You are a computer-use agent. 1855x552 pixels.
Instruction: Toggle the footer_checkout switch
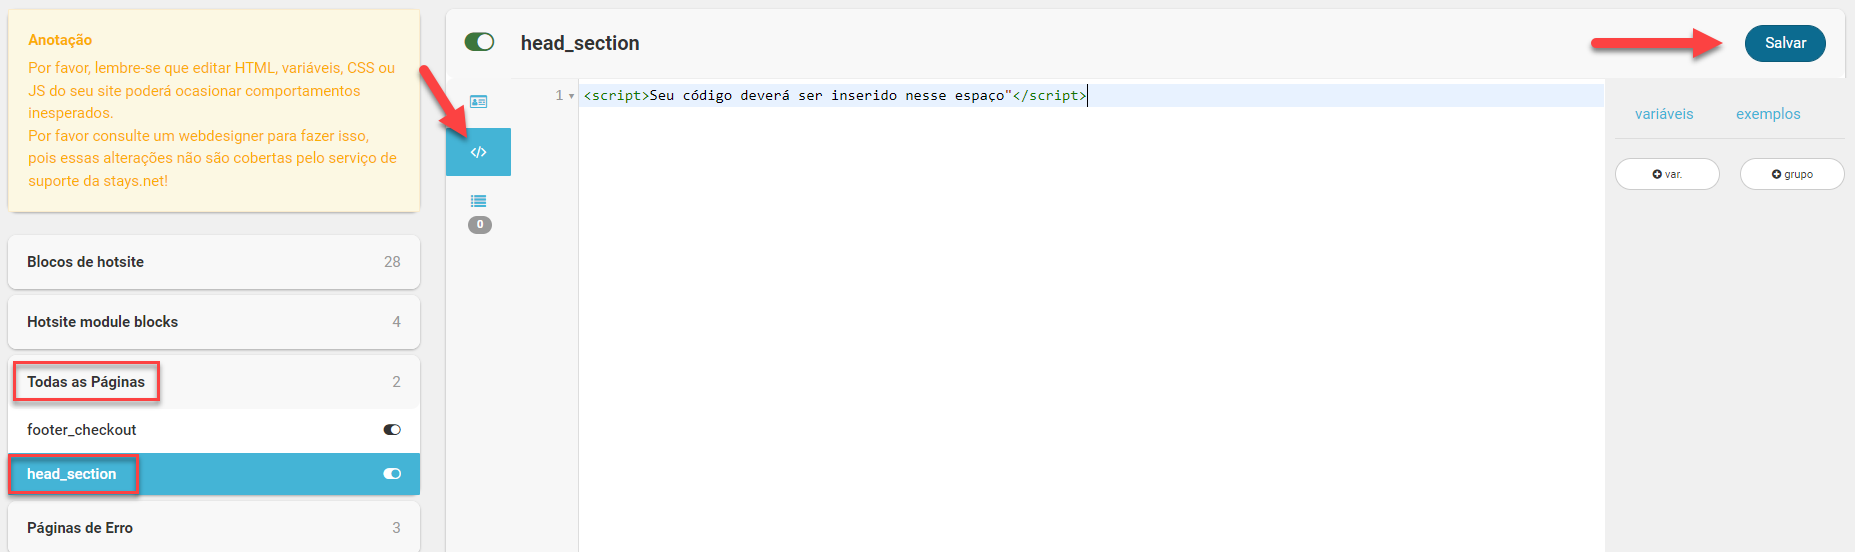click(392, 430)
